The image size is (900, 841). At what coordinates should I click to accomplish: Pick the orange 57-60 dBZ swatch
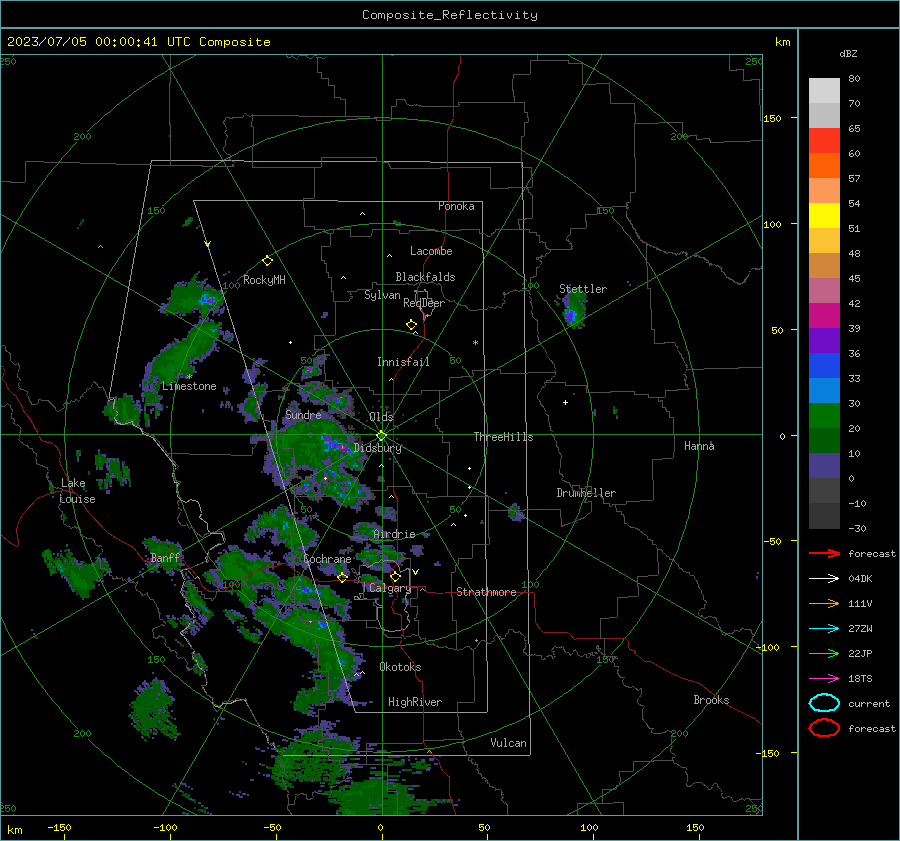click(x=824, y=166)
